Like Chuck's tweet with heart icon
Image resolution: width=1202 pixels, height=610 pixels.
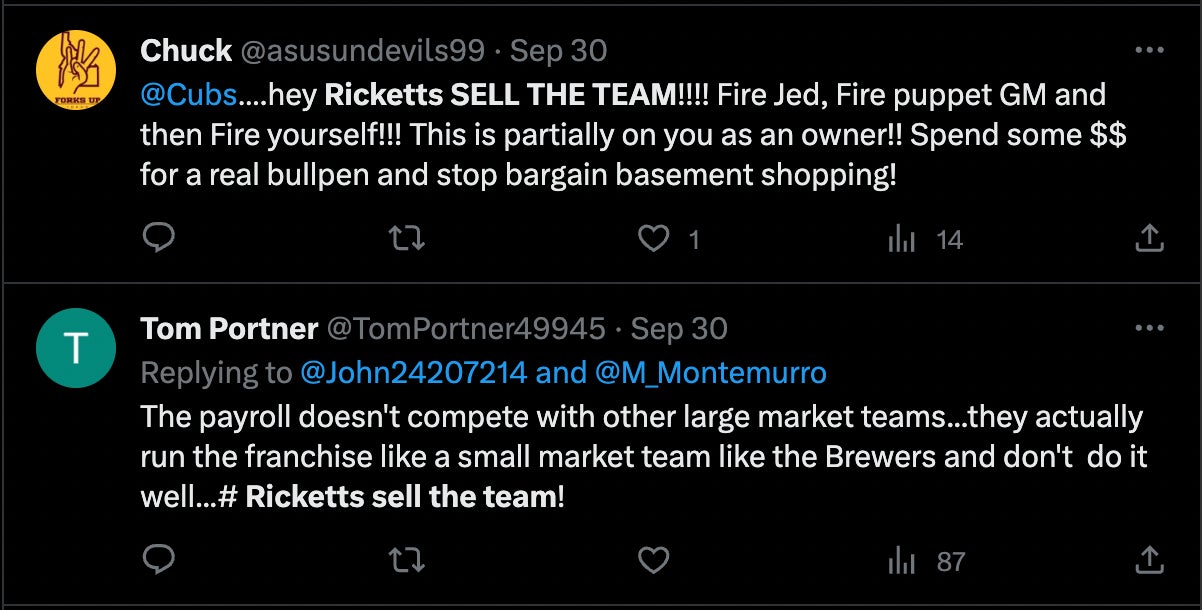click(x=654, y=238)
